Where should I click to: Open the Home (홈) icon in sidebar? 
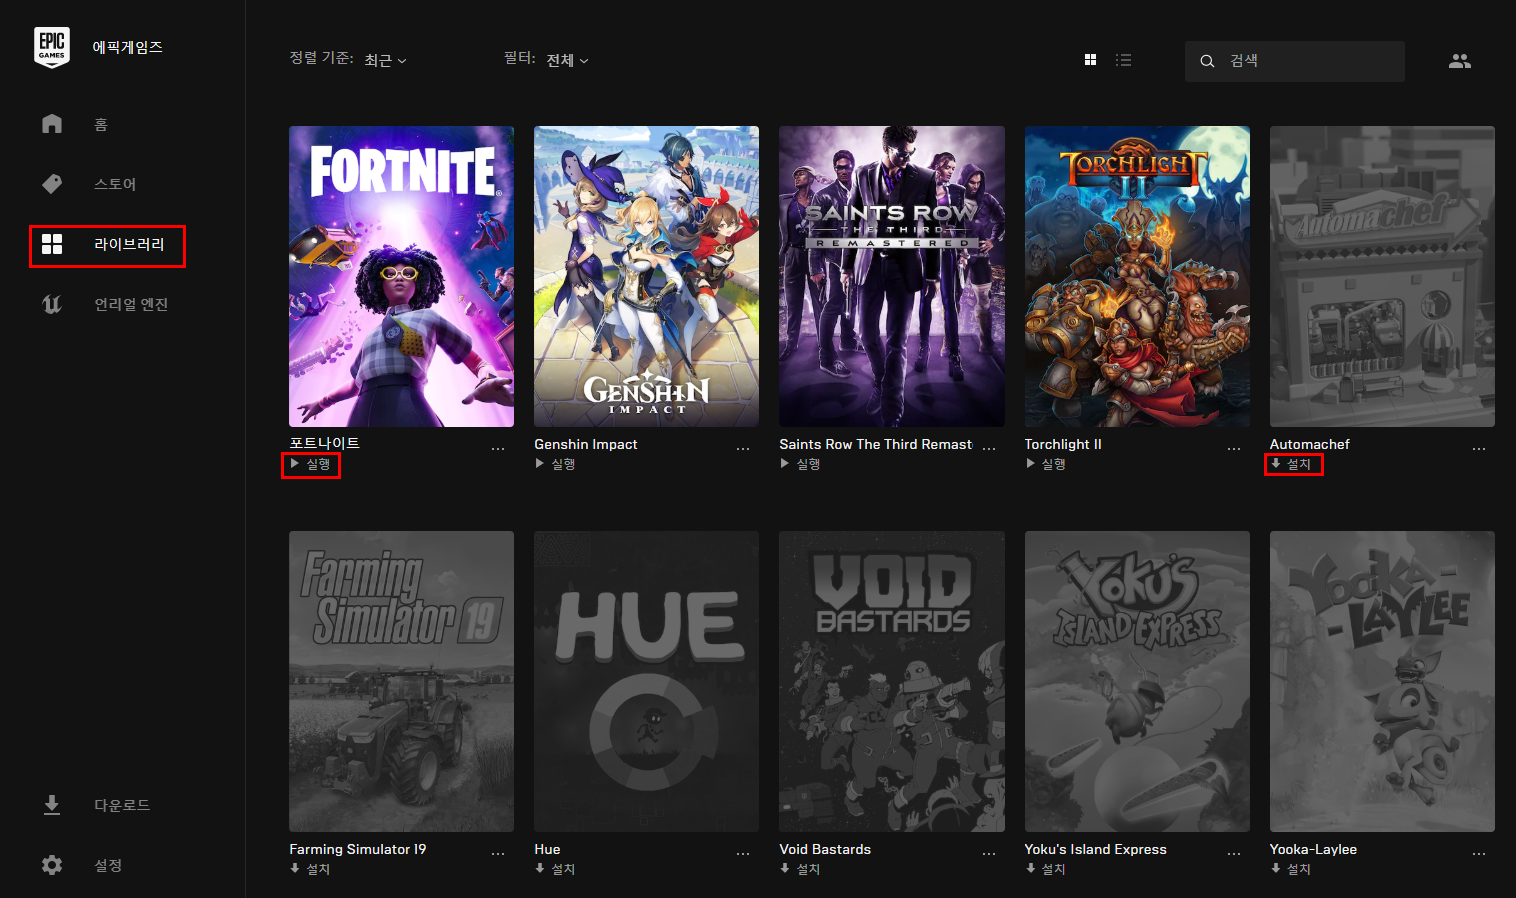[x=52, y=123]
